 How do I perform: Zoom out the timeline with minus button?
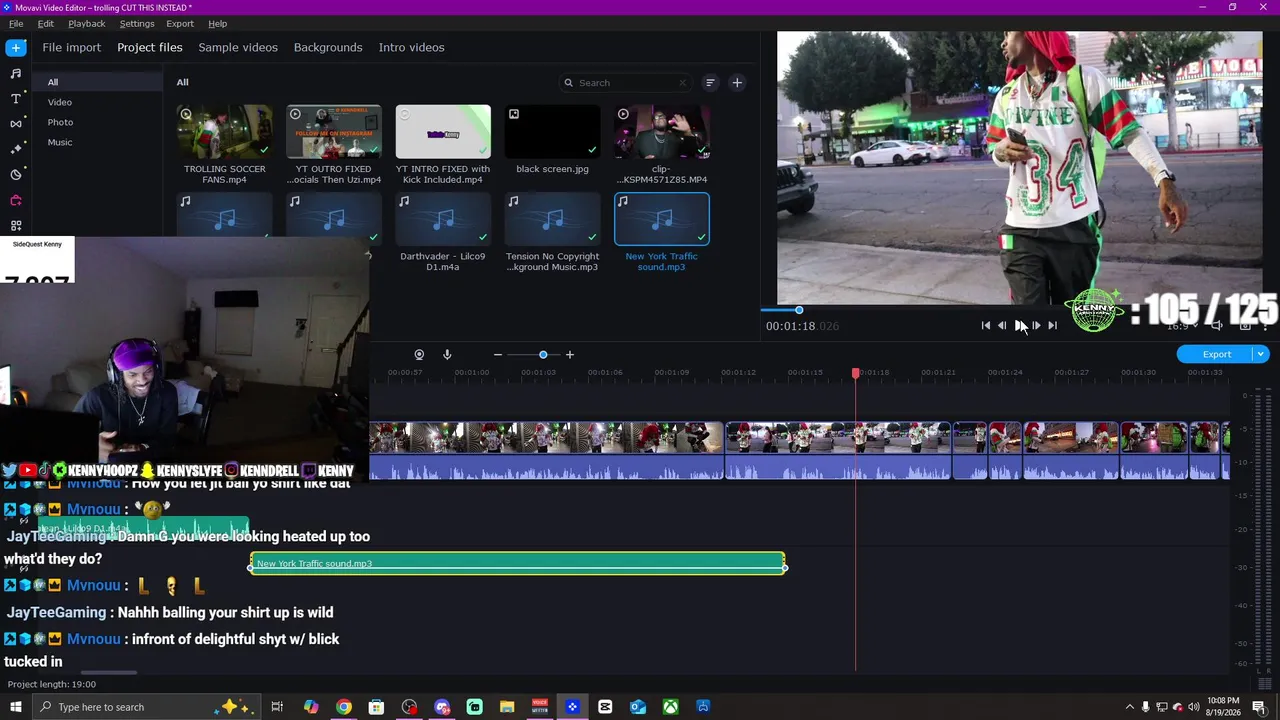coord(498,355)
